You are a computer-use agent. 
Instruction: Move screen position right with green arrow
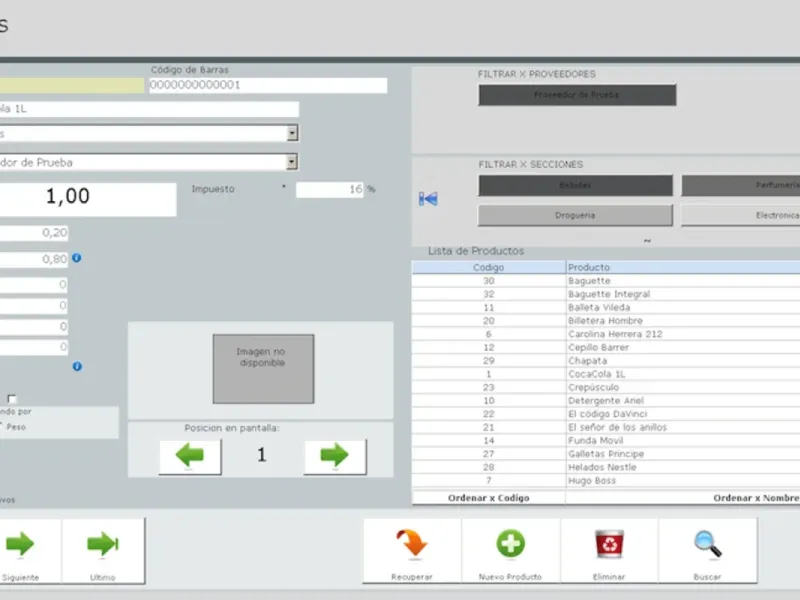[335, 457]
